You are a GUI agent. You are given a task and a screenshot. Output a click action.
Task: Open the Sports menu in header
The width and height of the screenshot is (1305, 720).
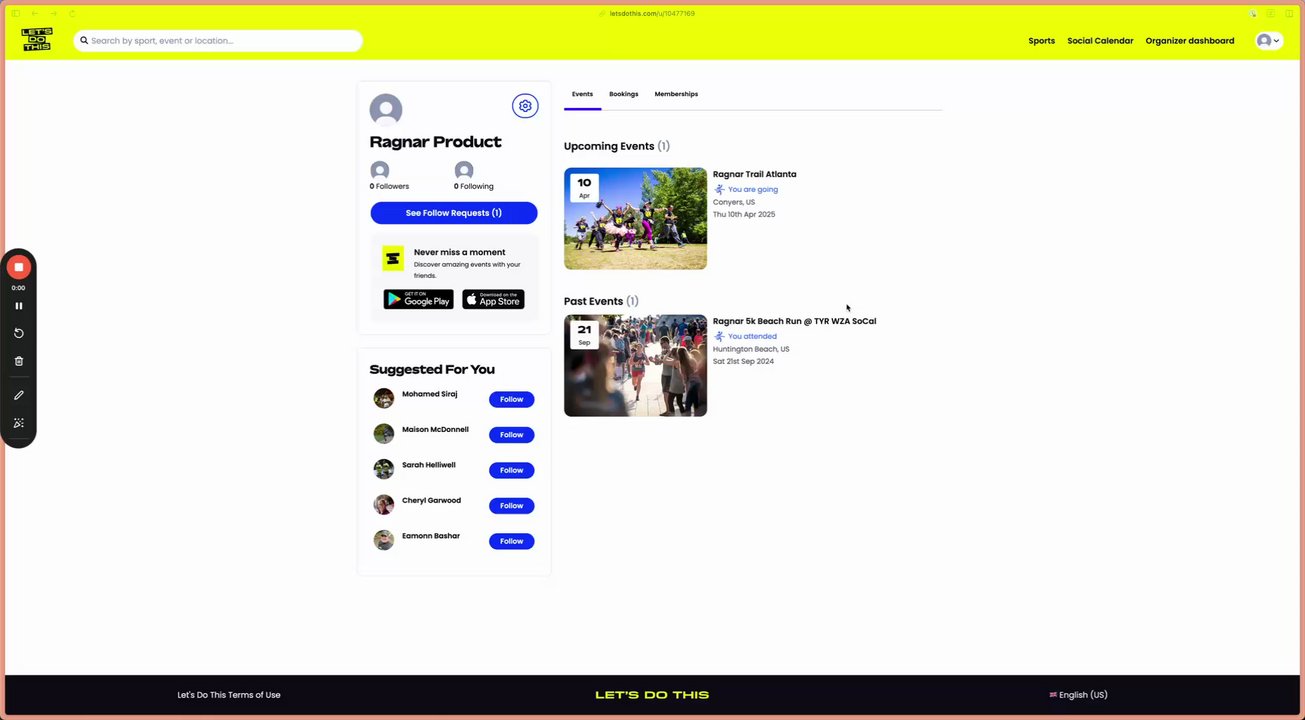(x=1041, y=41)
